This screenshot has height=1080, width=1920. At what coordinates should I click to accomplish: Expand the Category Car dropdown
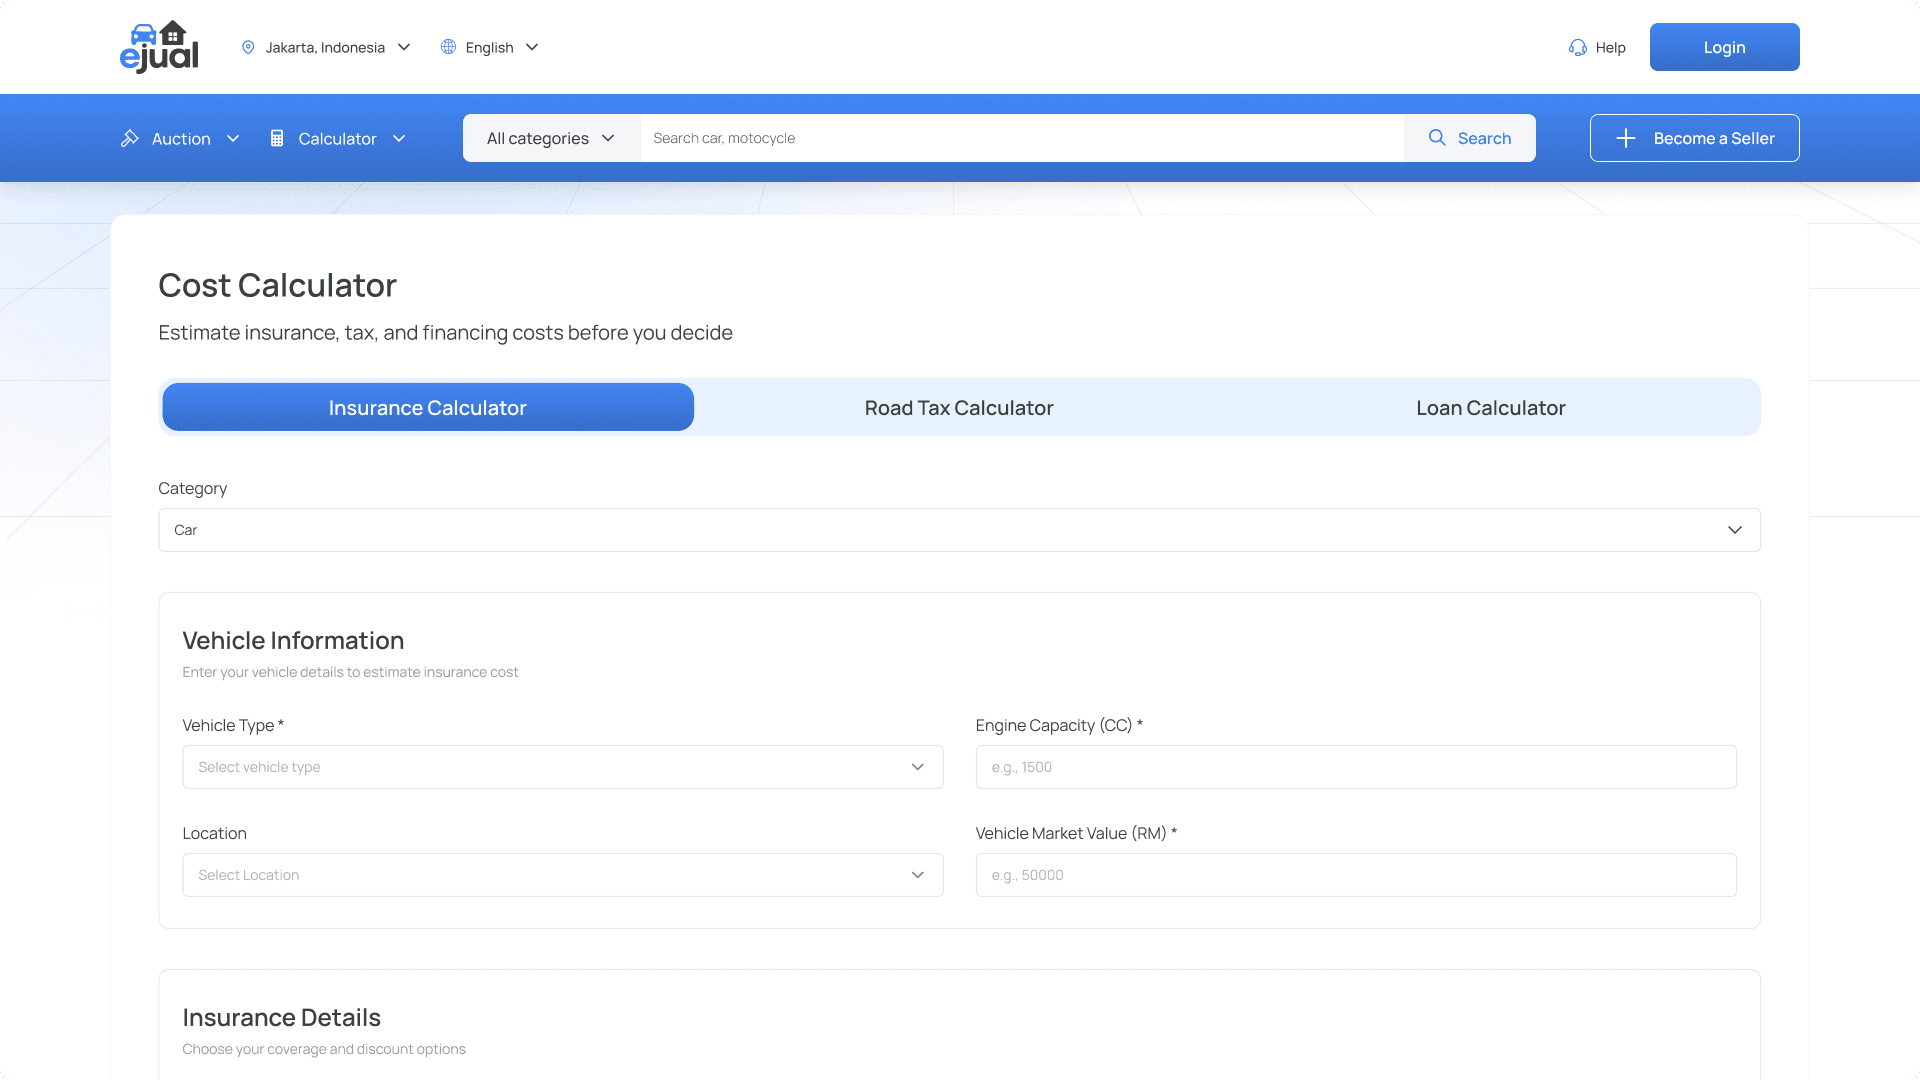coord(958,530)
